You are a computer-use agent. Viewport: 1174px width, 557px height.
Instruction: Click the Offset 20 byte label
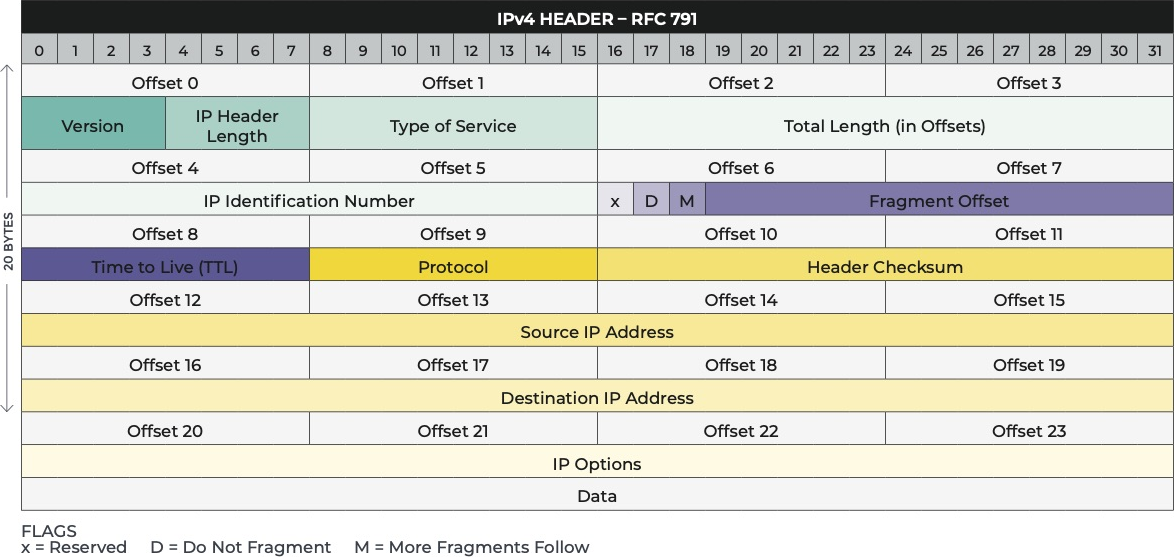click(165, 431)
